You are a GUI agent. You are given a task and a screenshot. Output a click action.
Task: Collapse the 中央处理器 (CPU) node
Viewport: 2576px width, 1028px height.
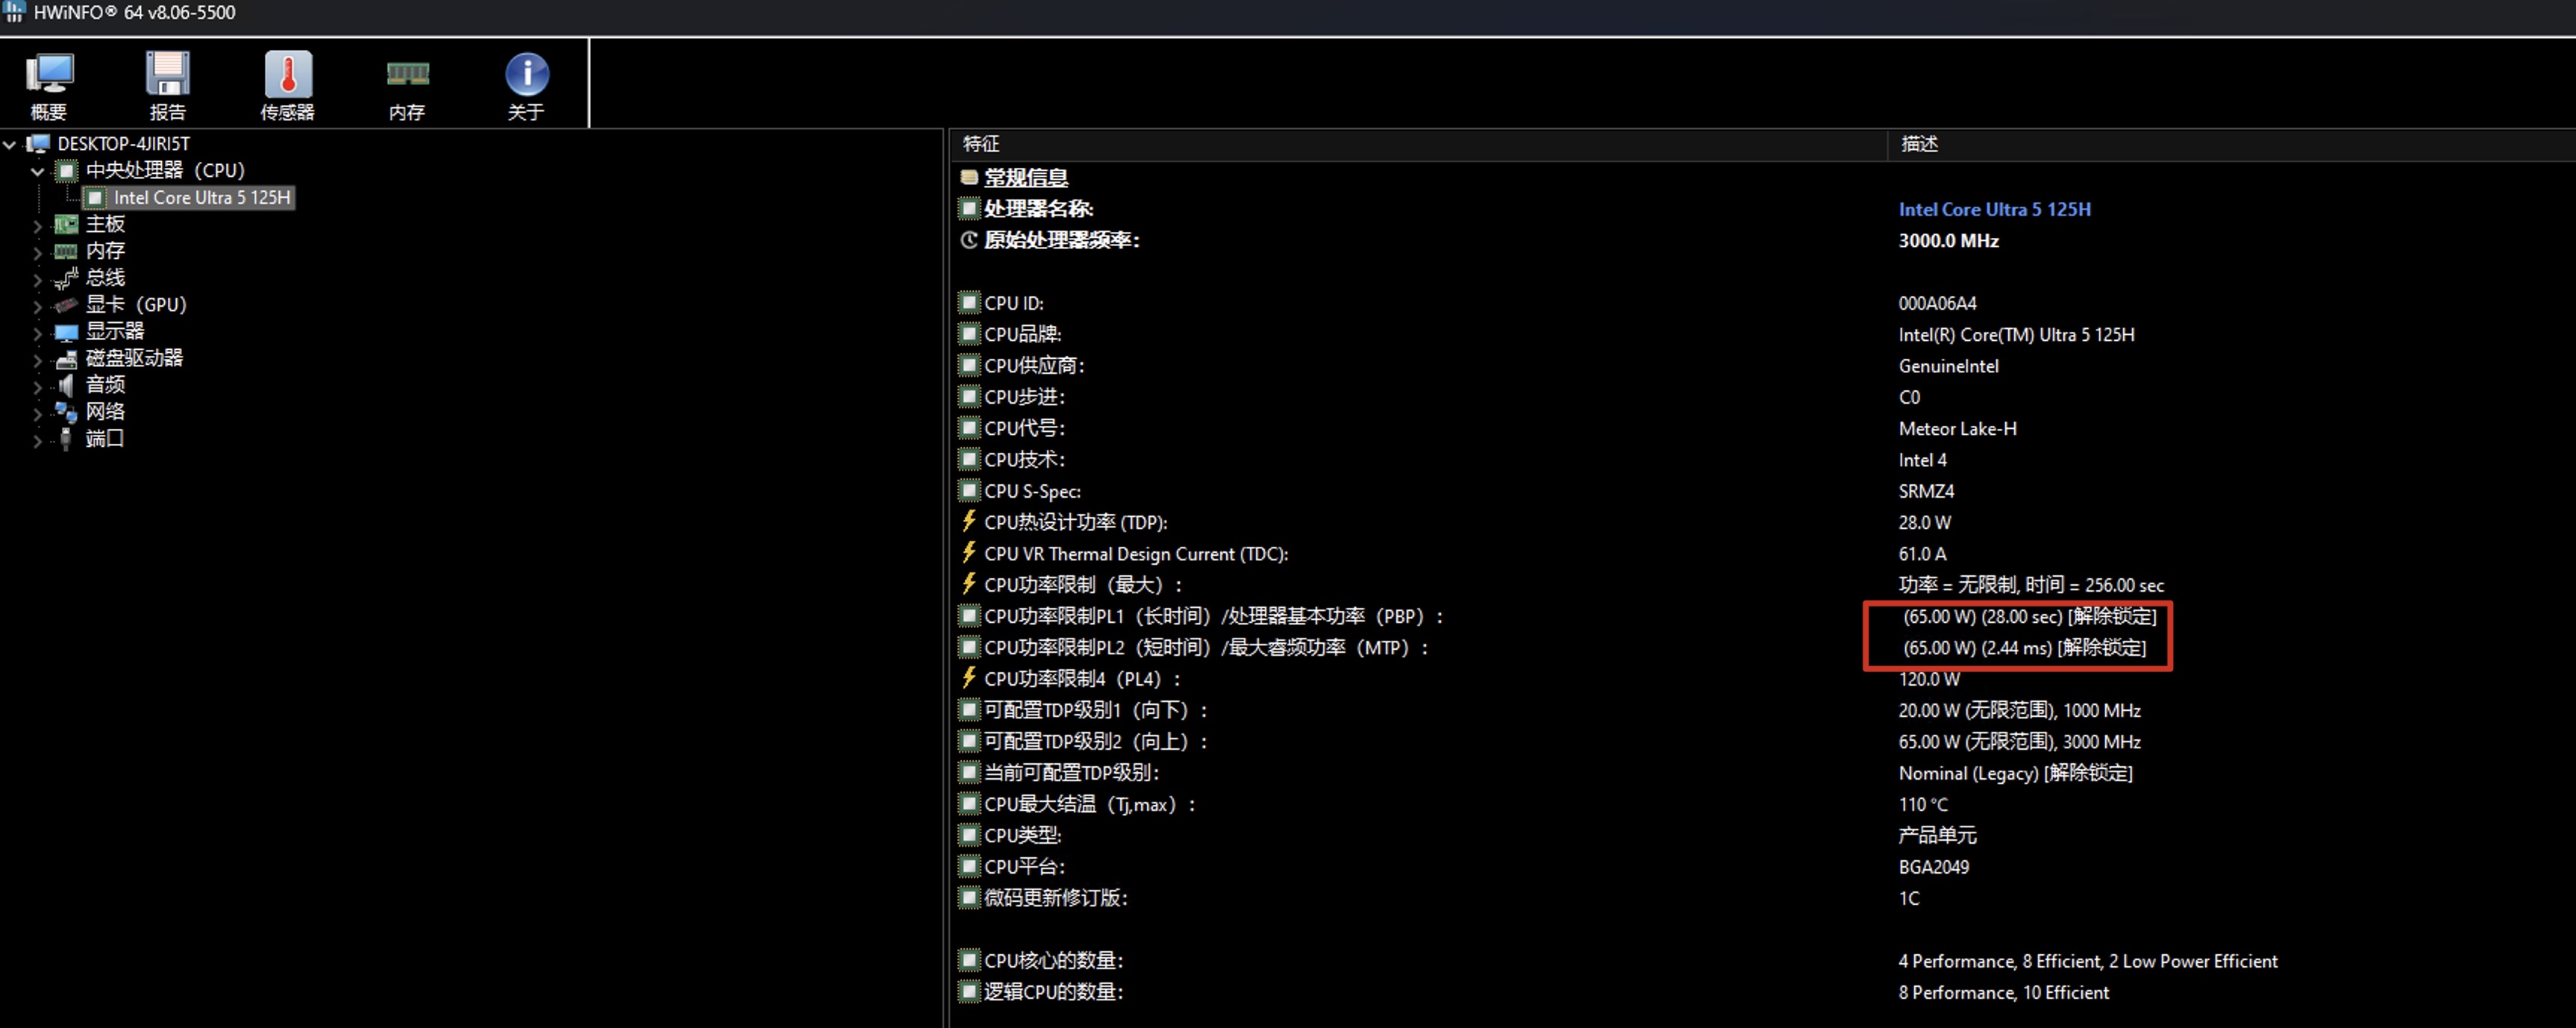click(x=38, y=172)
